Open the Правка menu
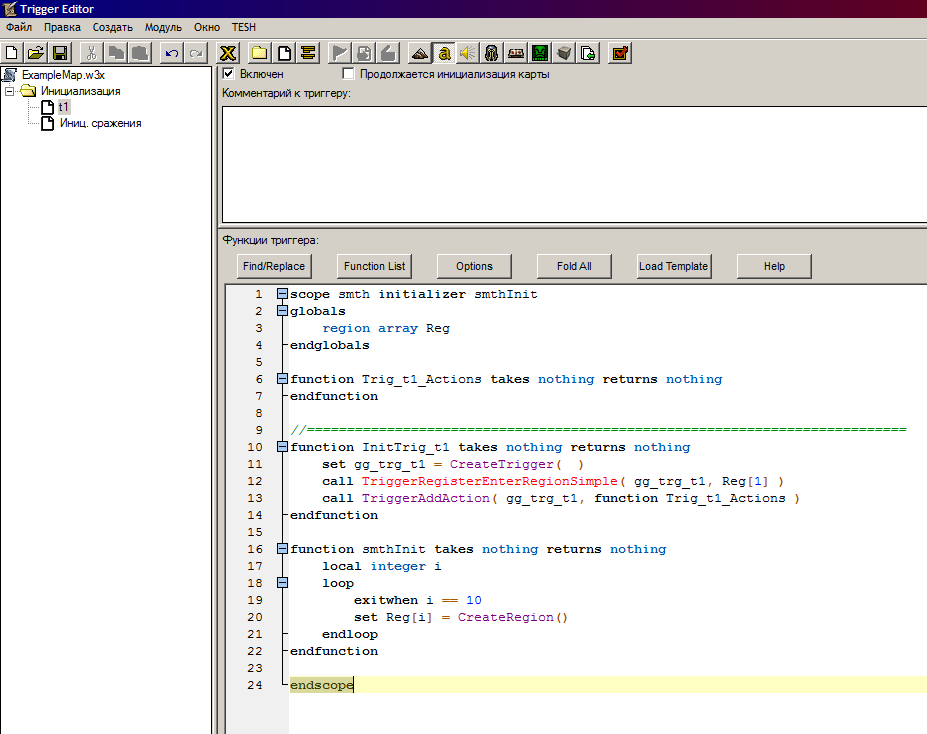This screenshot has height=734, width=927. click(62, 27)
